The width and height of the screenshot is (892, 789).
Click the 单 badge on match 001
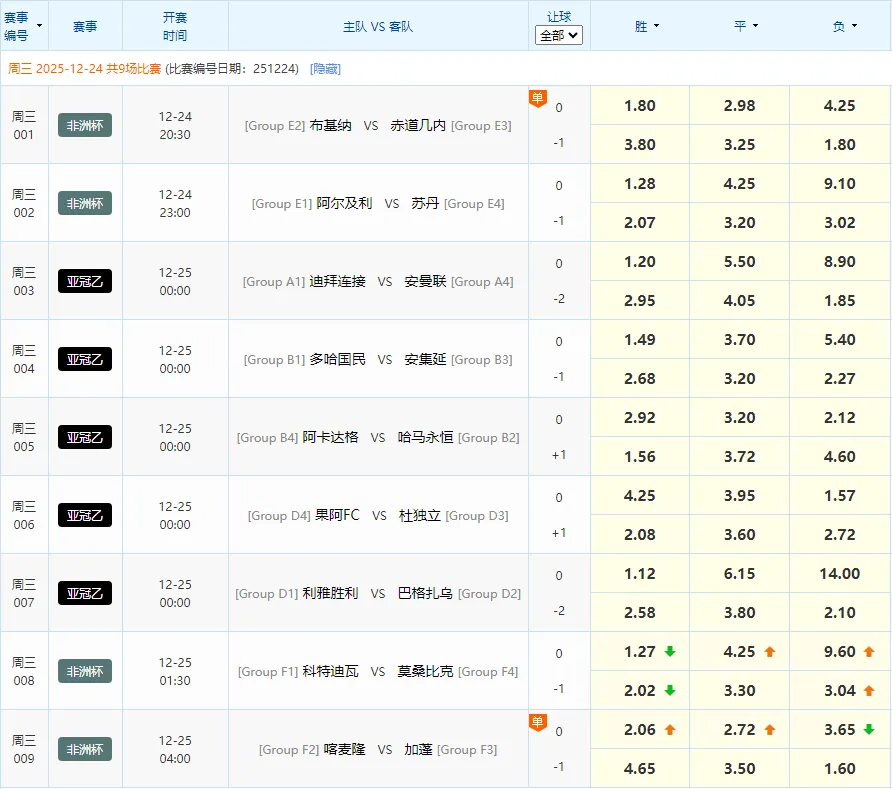click(x=538, y=98)
